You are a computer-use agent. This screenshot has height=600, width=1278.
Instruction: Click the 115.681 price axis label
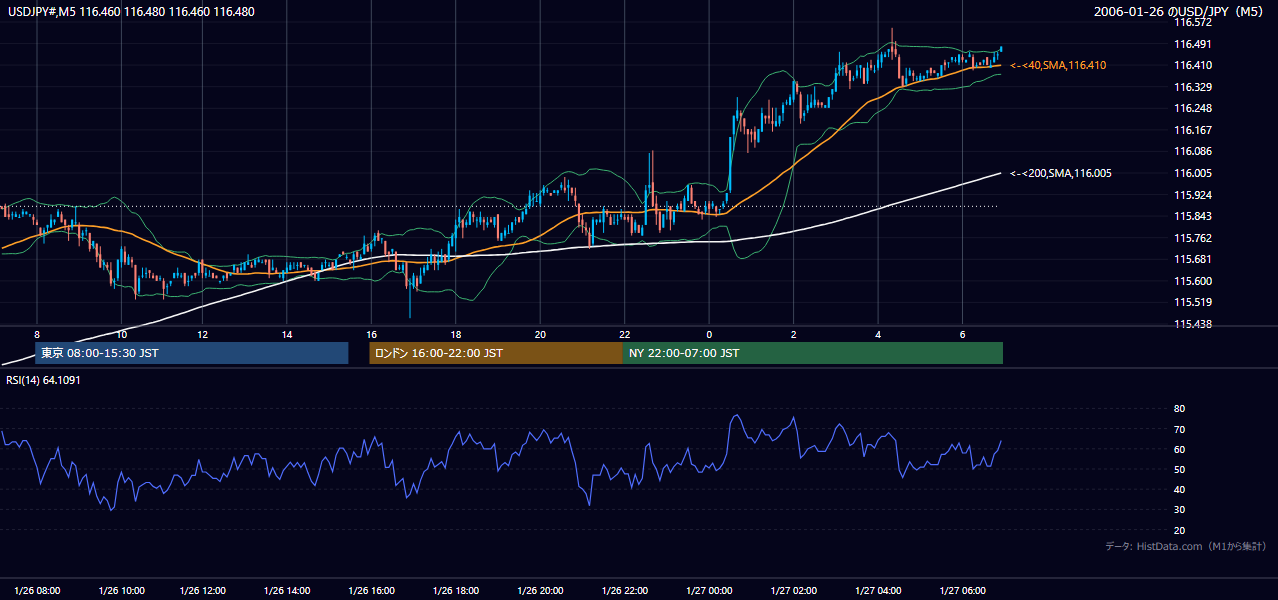pos(1191,259)
